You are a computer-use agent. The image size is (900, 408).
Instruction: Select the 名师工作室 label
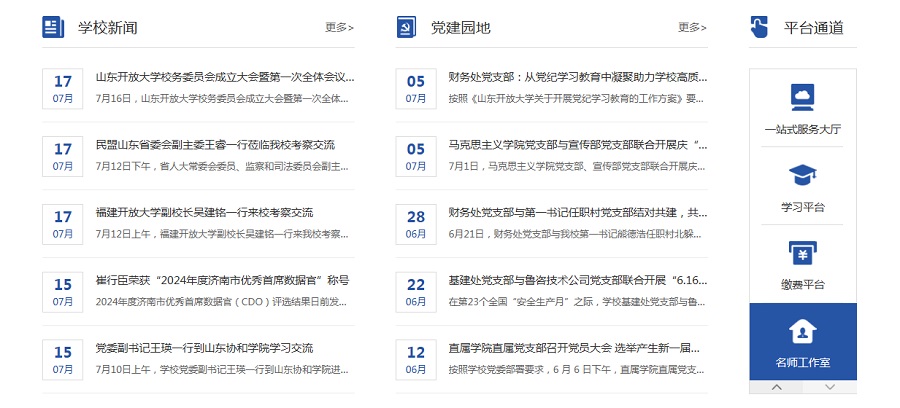click(802, 363)
